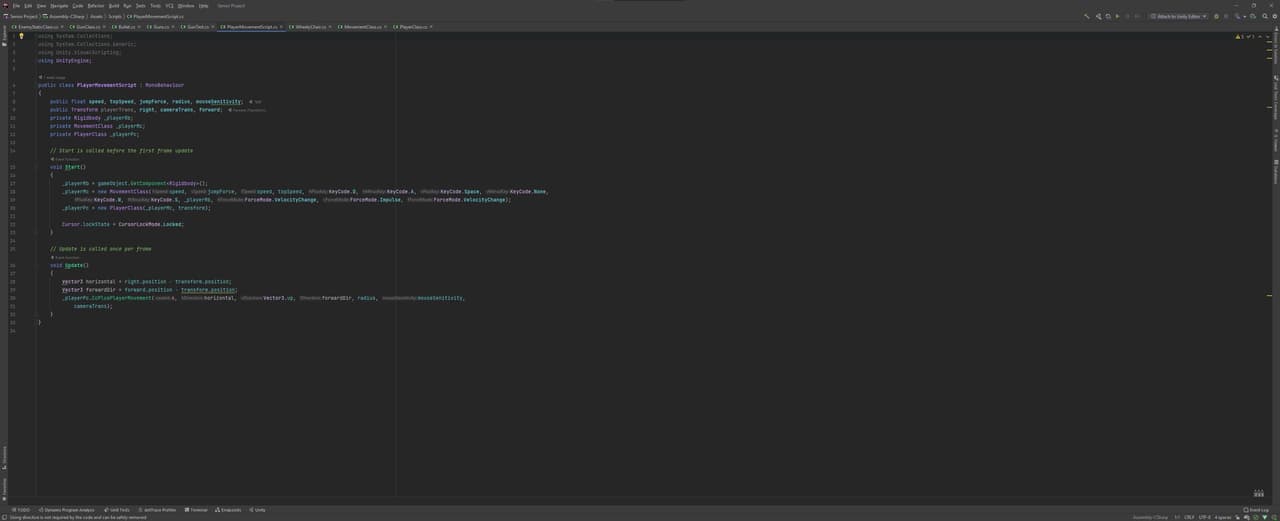Open the Unit Tests tool window
Viewport: 1280px width, 521px height.
[117, 510]
